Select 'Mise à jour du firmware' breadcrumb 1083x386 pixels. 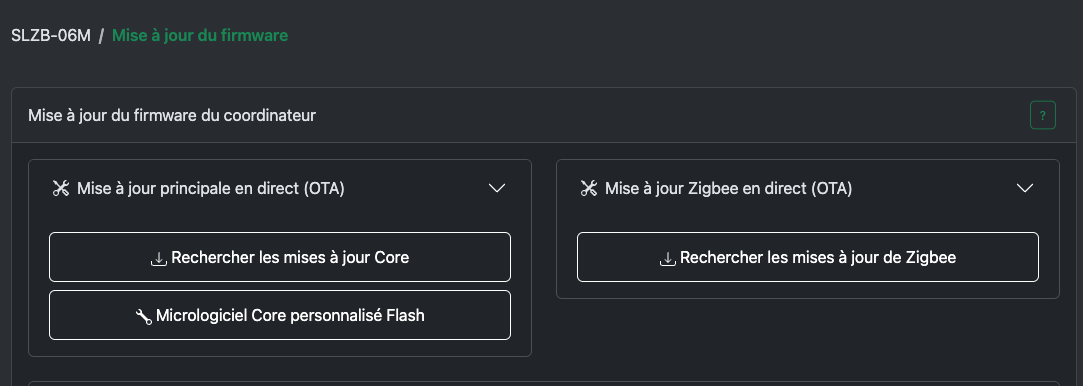click(200, 35)
